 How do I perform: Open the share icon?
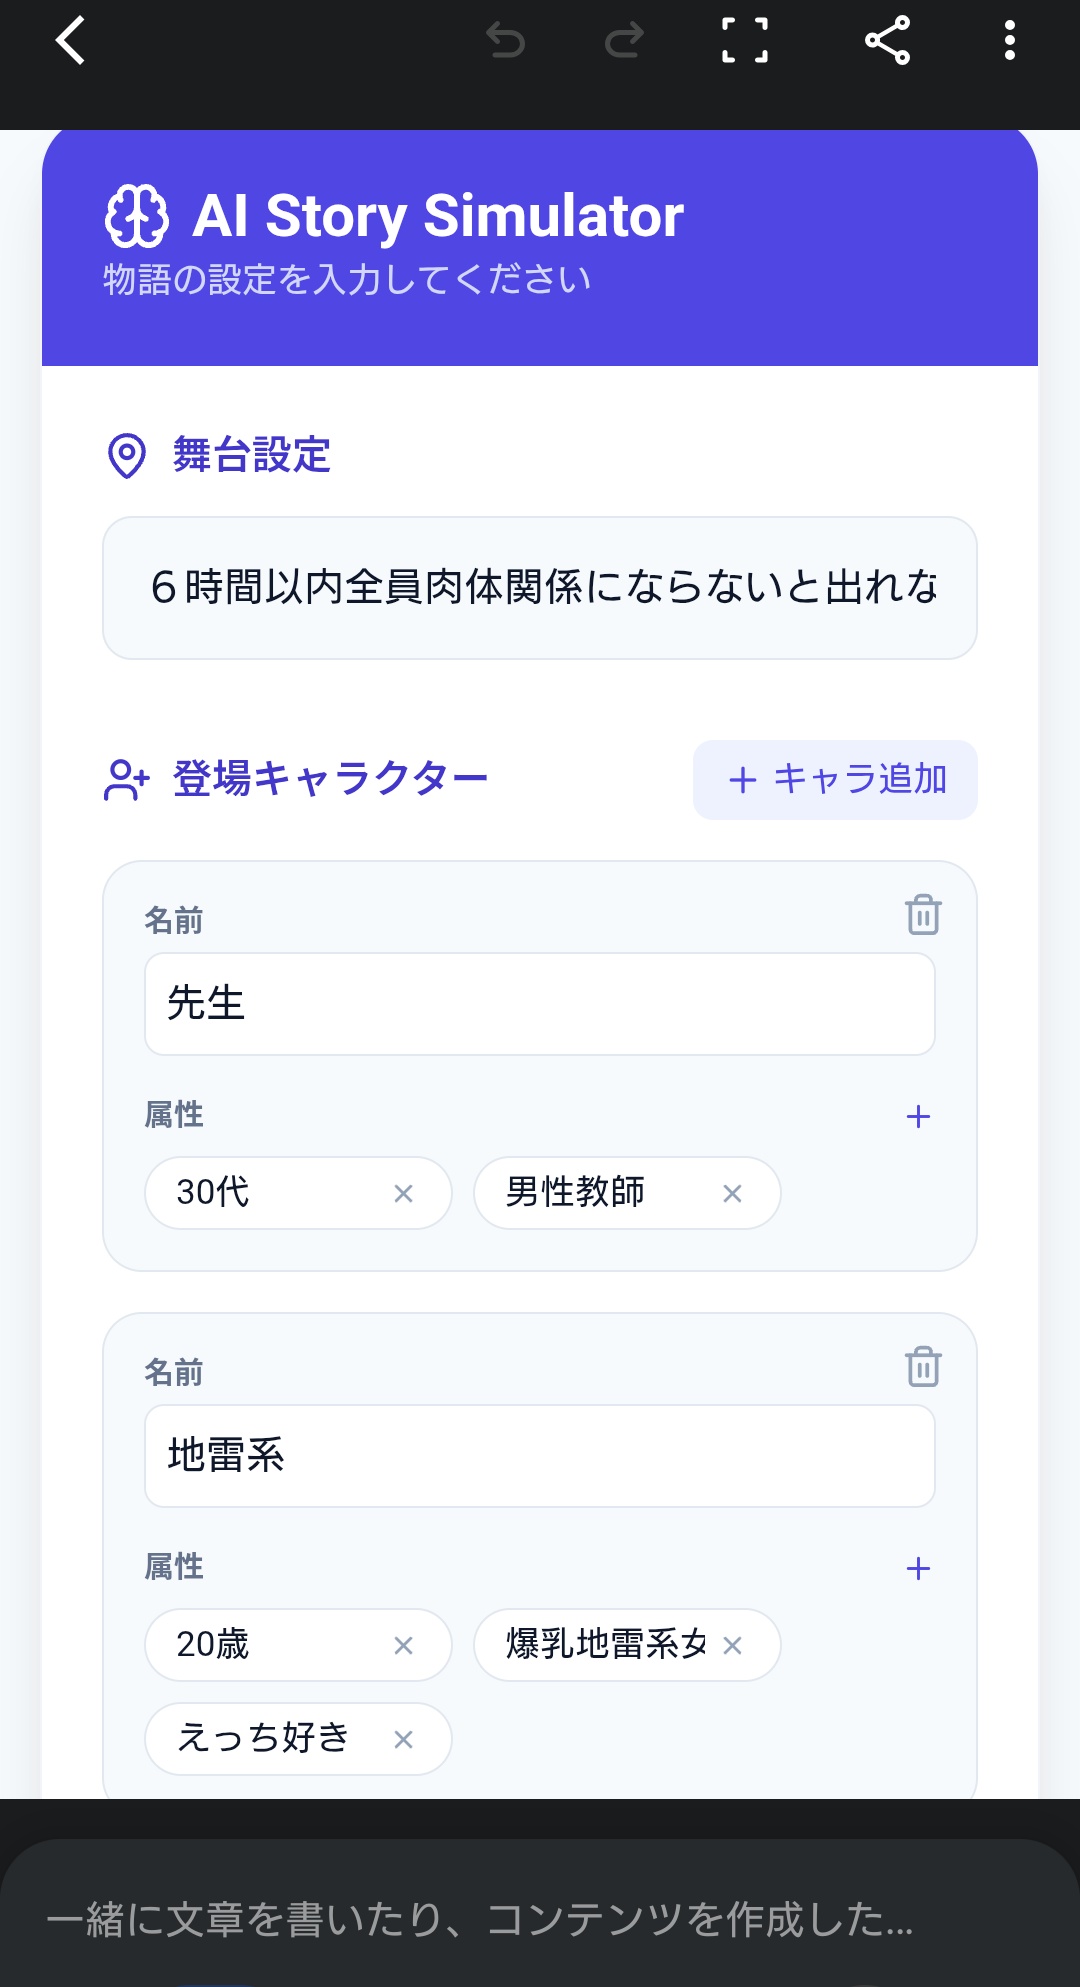pyautogui.click(x=887, y=41)
